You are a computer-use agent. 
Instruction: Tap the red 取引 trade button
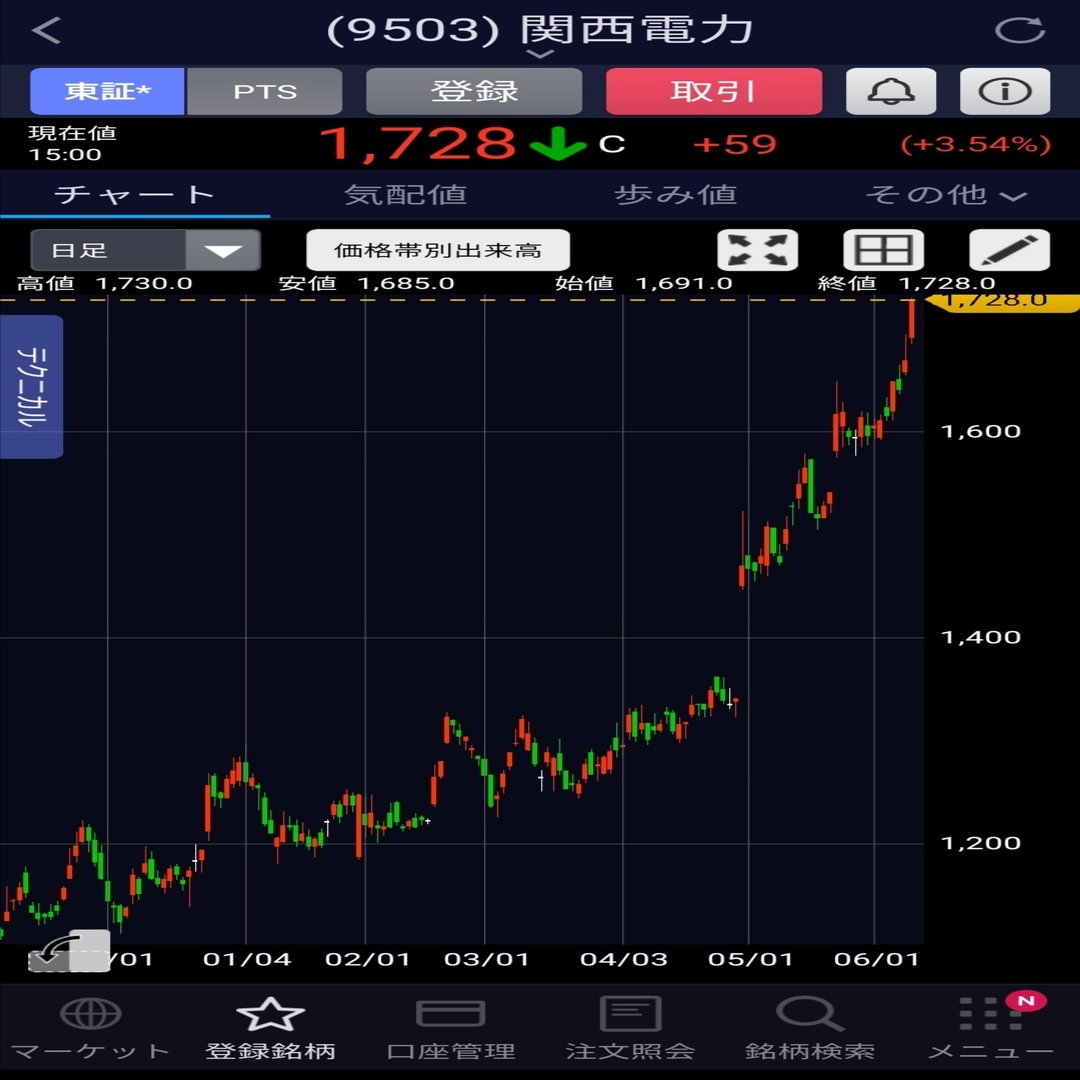(714, 91)
